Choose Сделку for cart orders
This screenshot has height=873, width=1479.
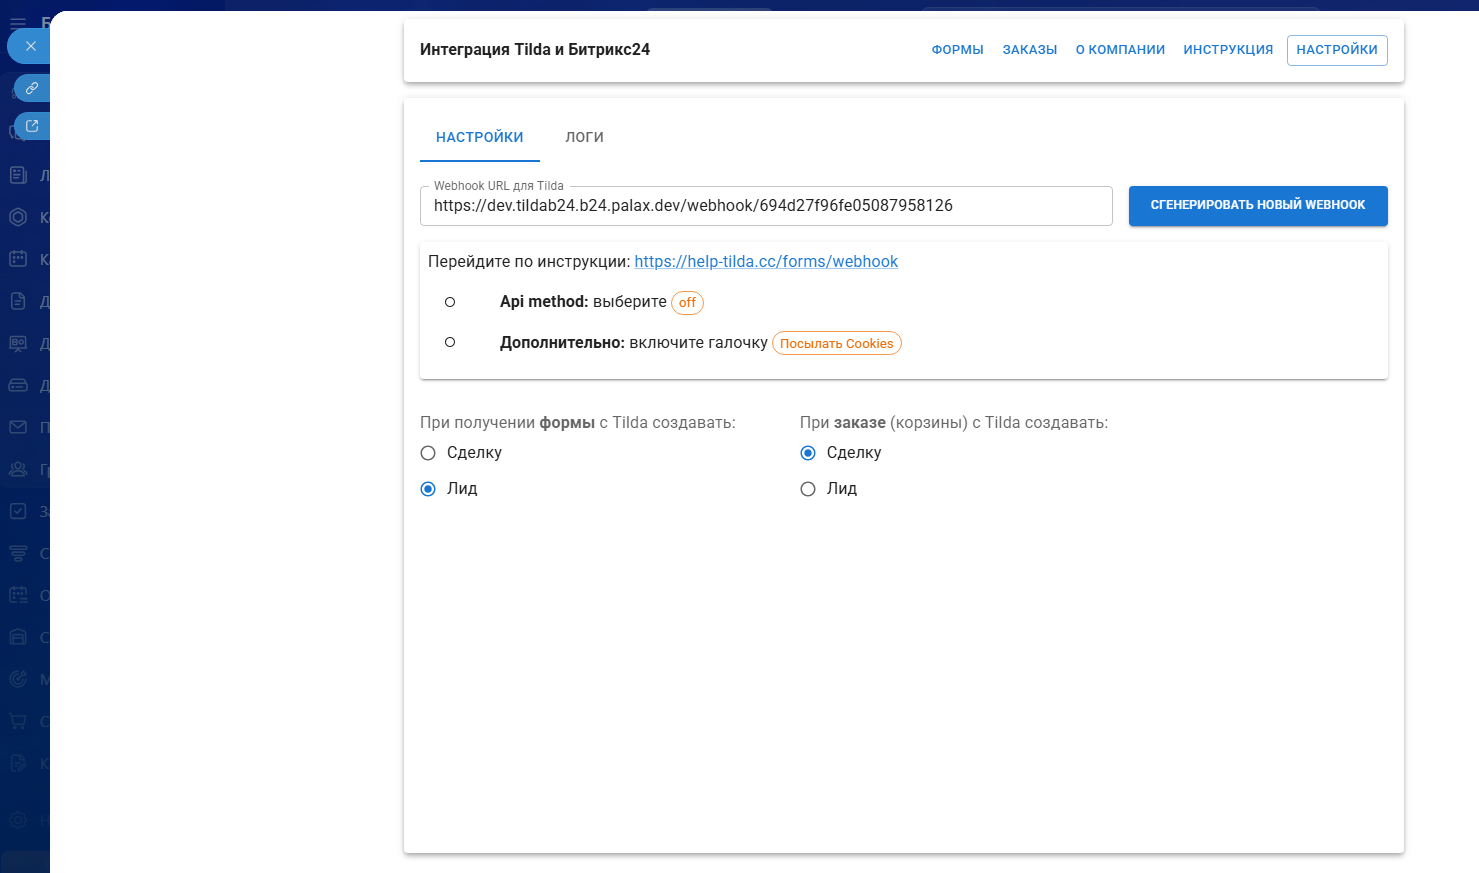pyautogui.click(x=808, y=453)
